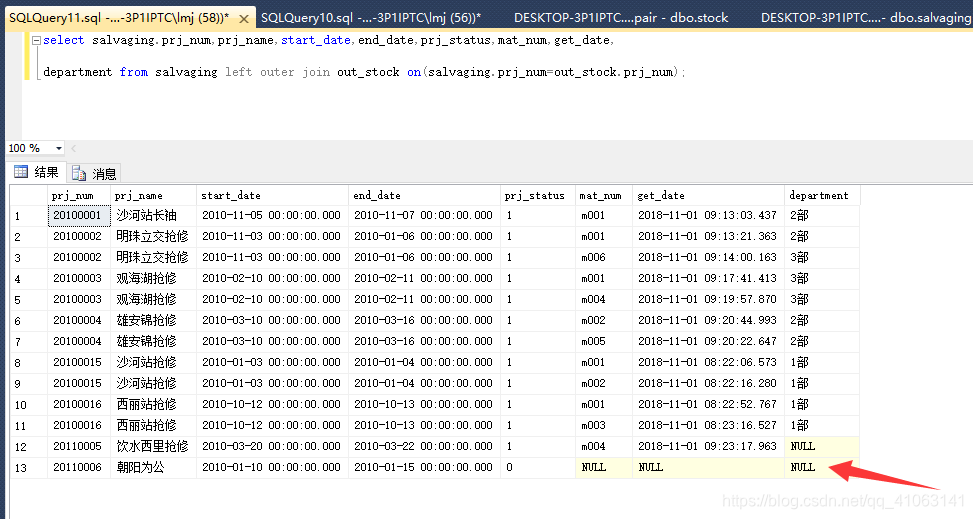Click the results grid icon on 结果 tab
This screenshot has height=519, width=973.
pos(21,172)
